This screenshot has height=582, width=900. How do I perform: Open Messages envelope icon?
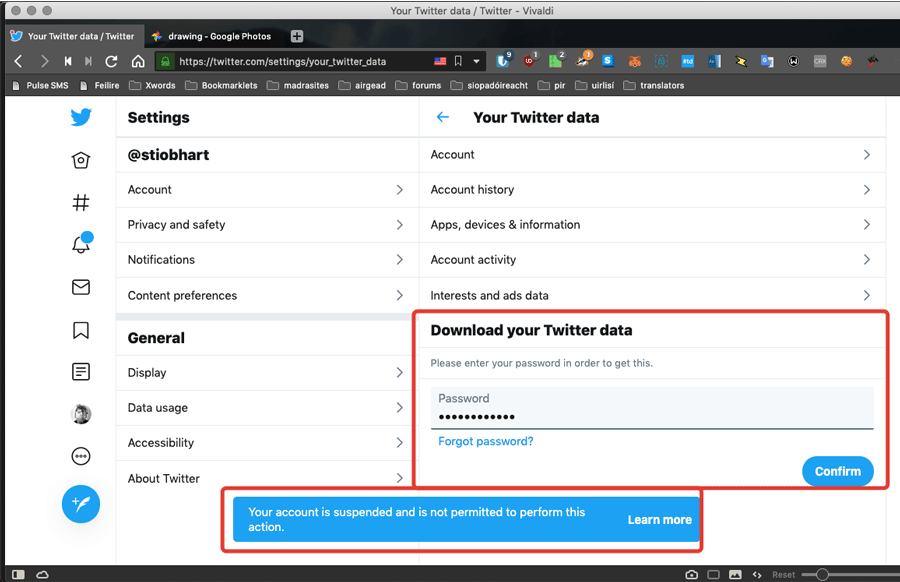pos(81,287)
